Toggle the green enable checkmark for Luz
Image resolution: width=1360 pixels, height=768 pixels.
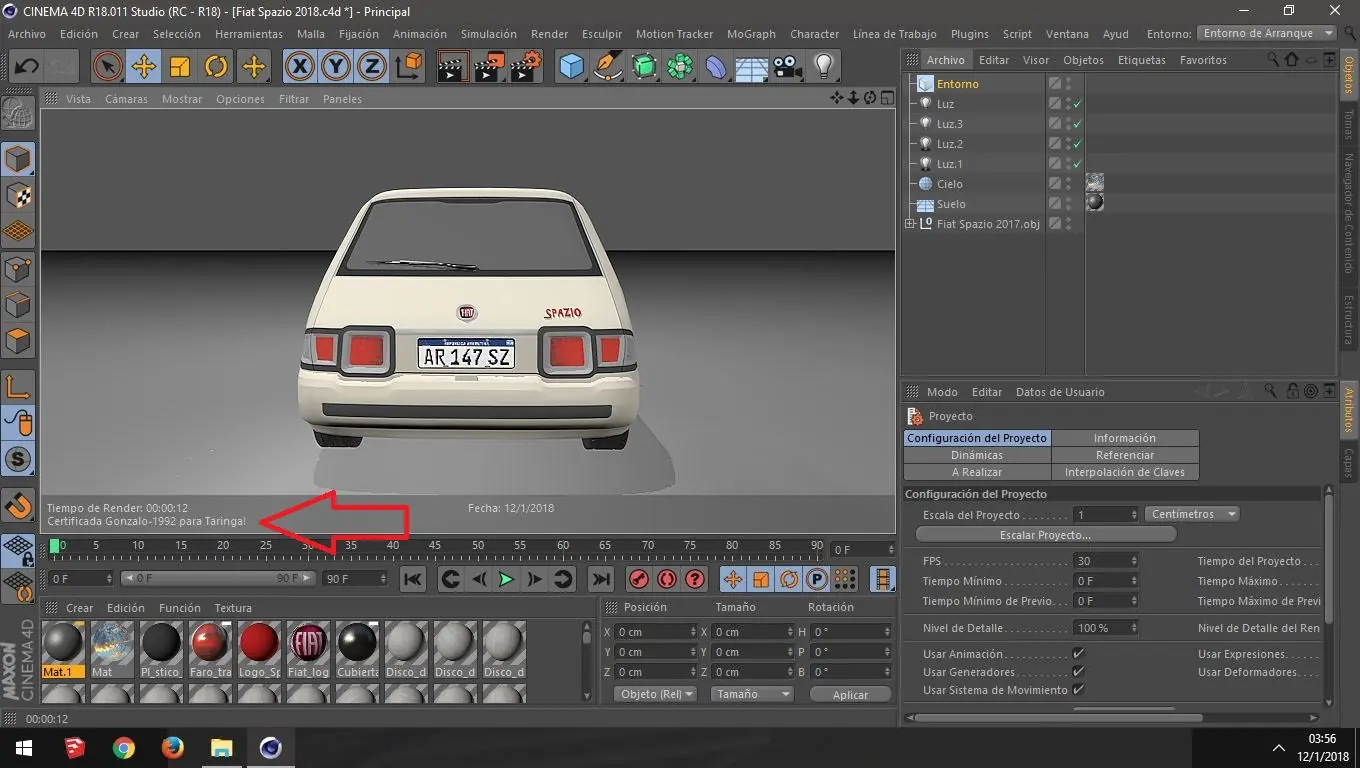coord(1078,104)
